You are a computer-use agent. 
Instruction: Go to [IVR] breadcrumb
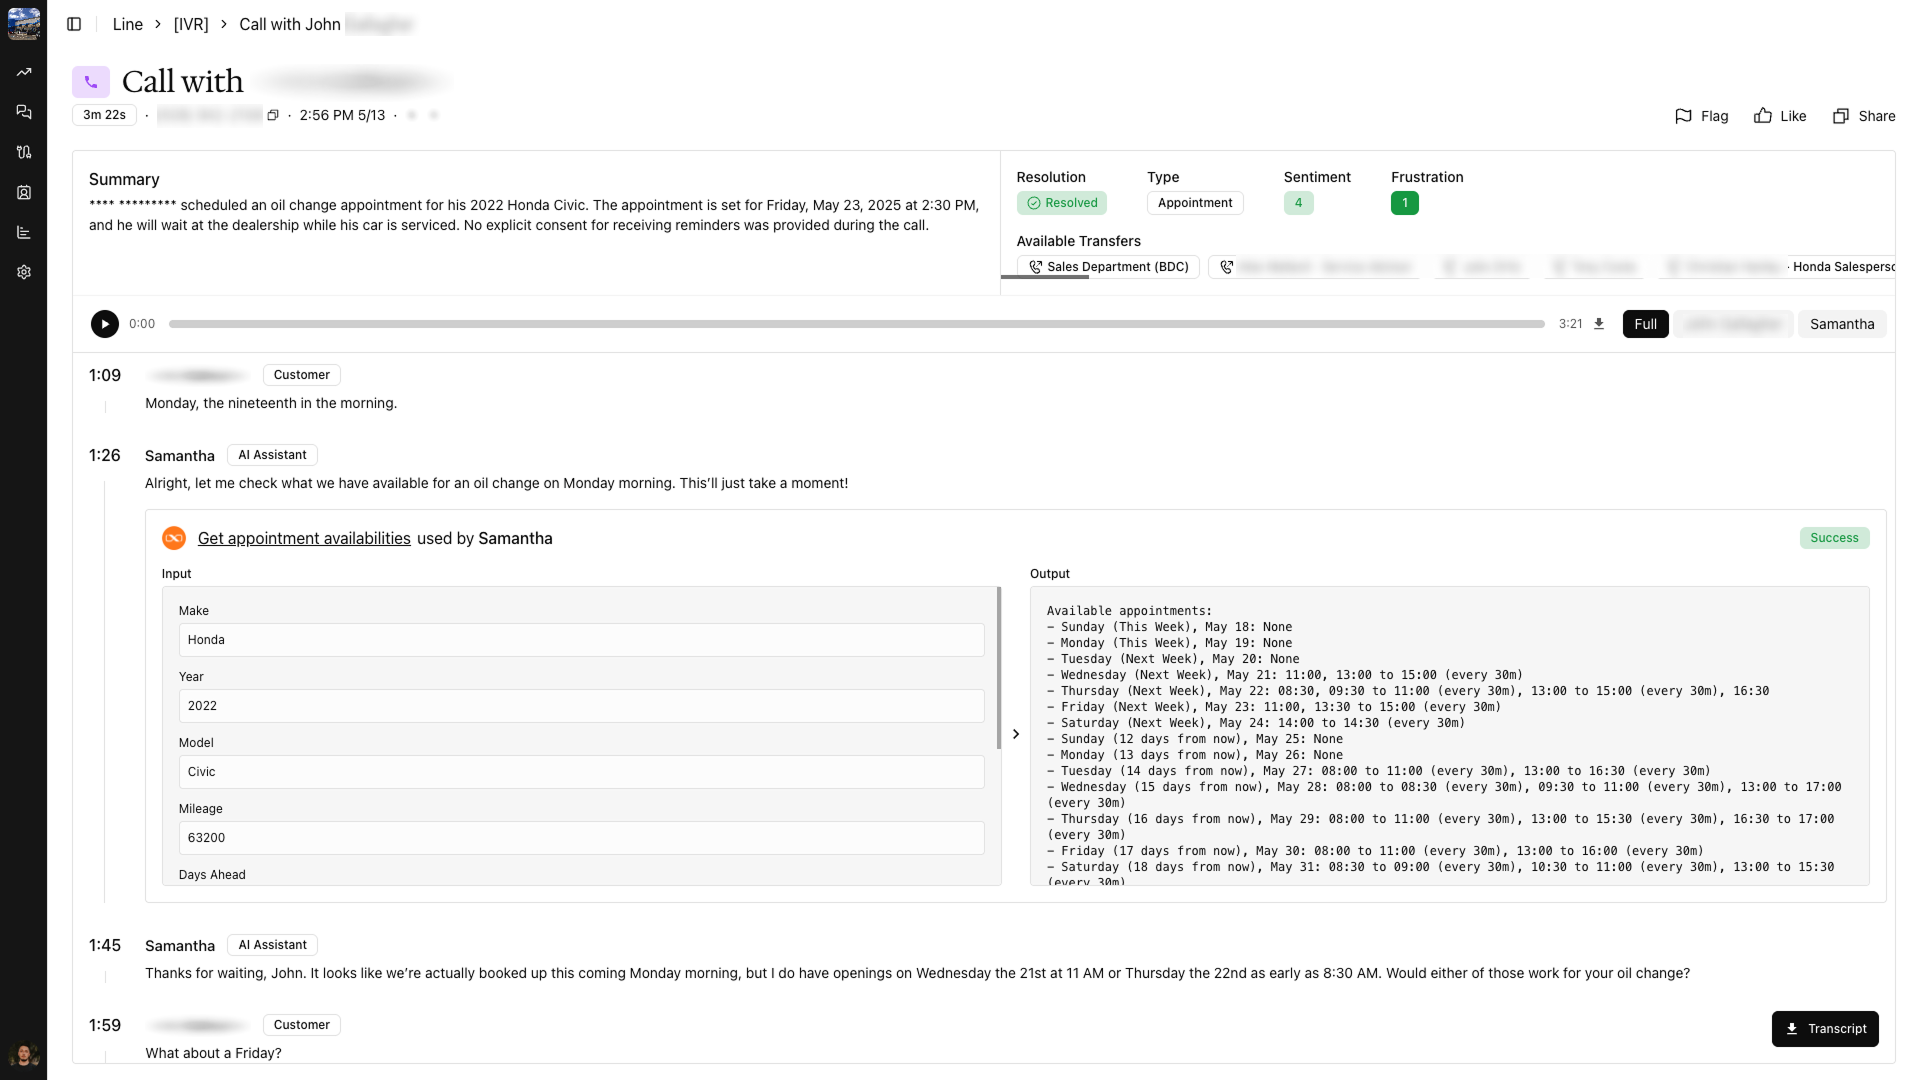tap(191, 24)
